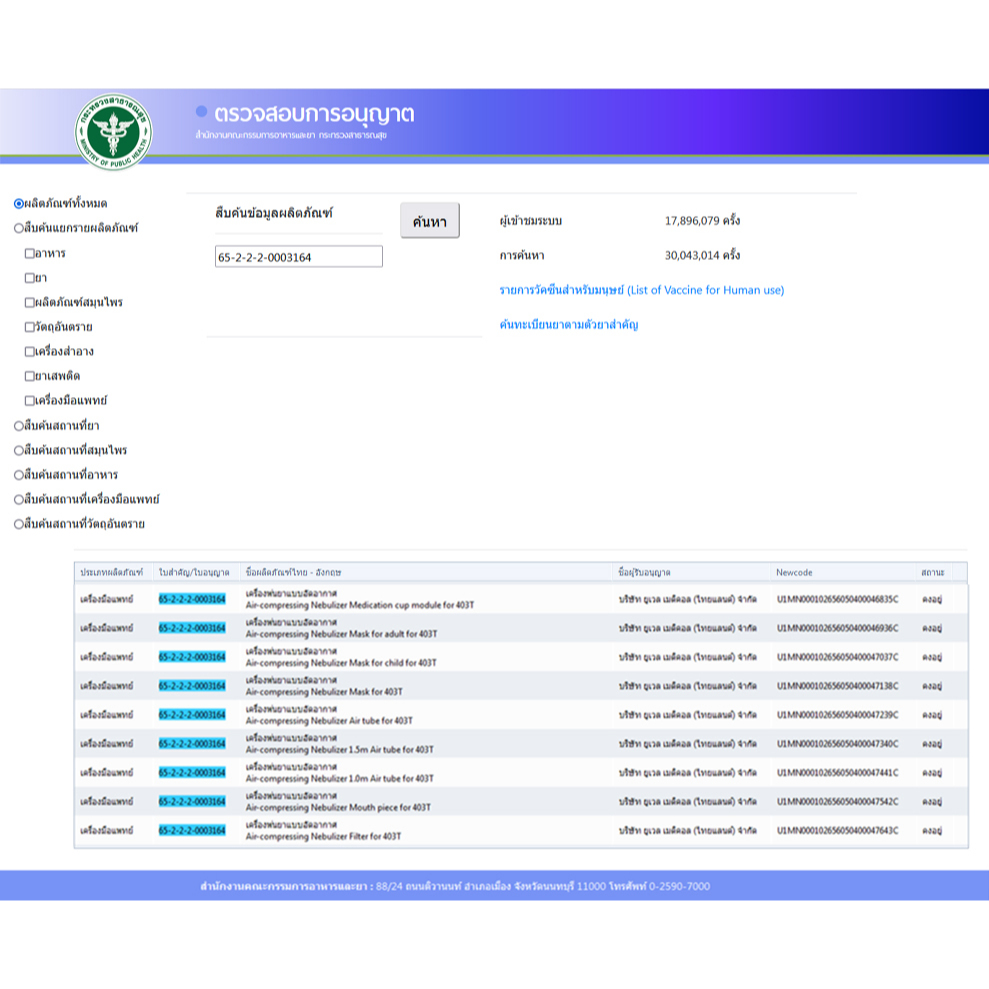Enable the ยา checkbox
Screen dimensions: 989x989
(30, 278)
